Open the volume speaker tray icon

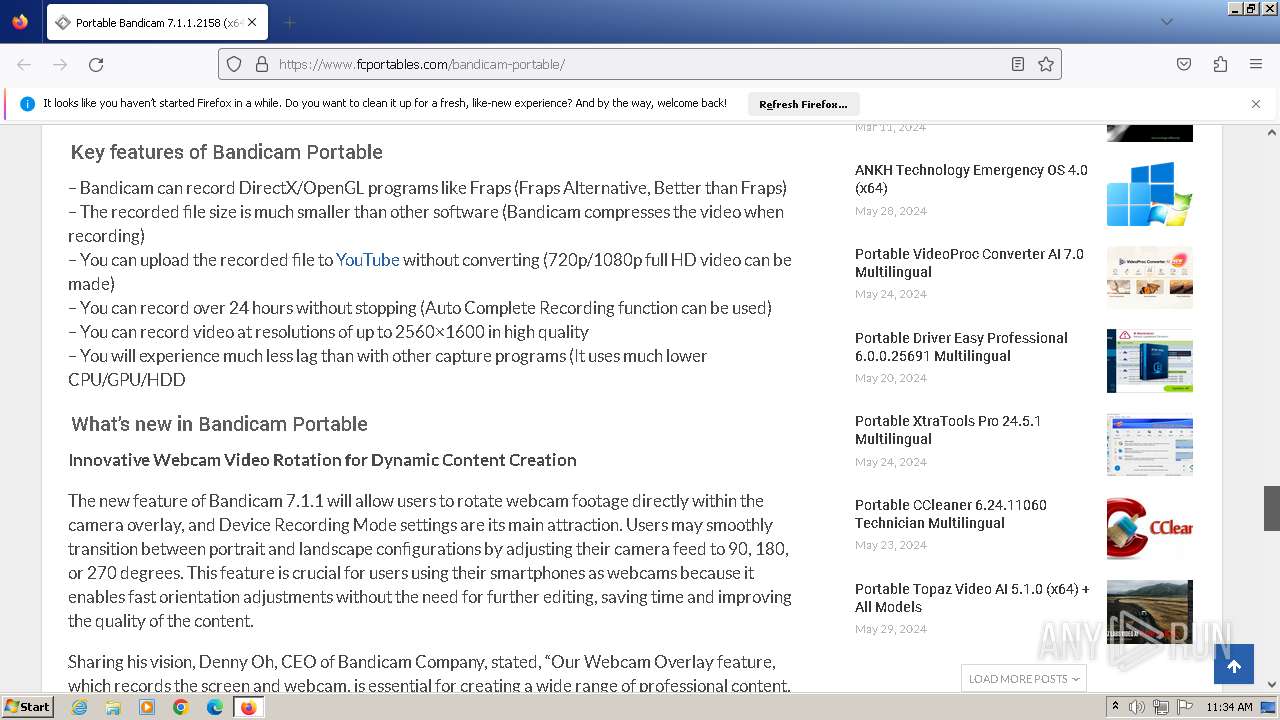click(x=1137, y=707)
